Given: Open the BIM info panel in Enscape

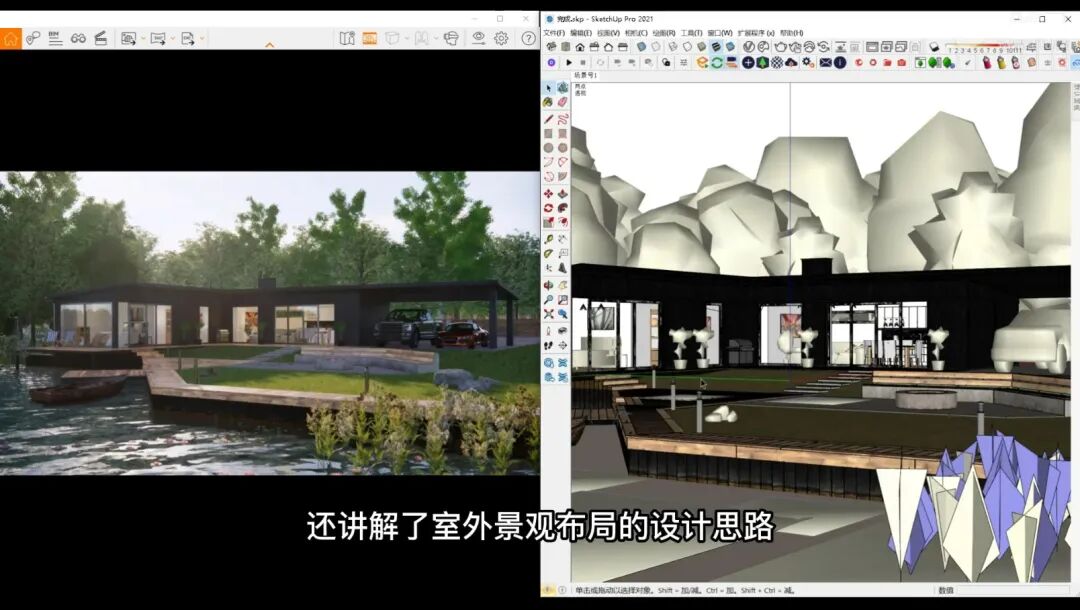Looking at the screenshot, I should [x=56, y=39].
